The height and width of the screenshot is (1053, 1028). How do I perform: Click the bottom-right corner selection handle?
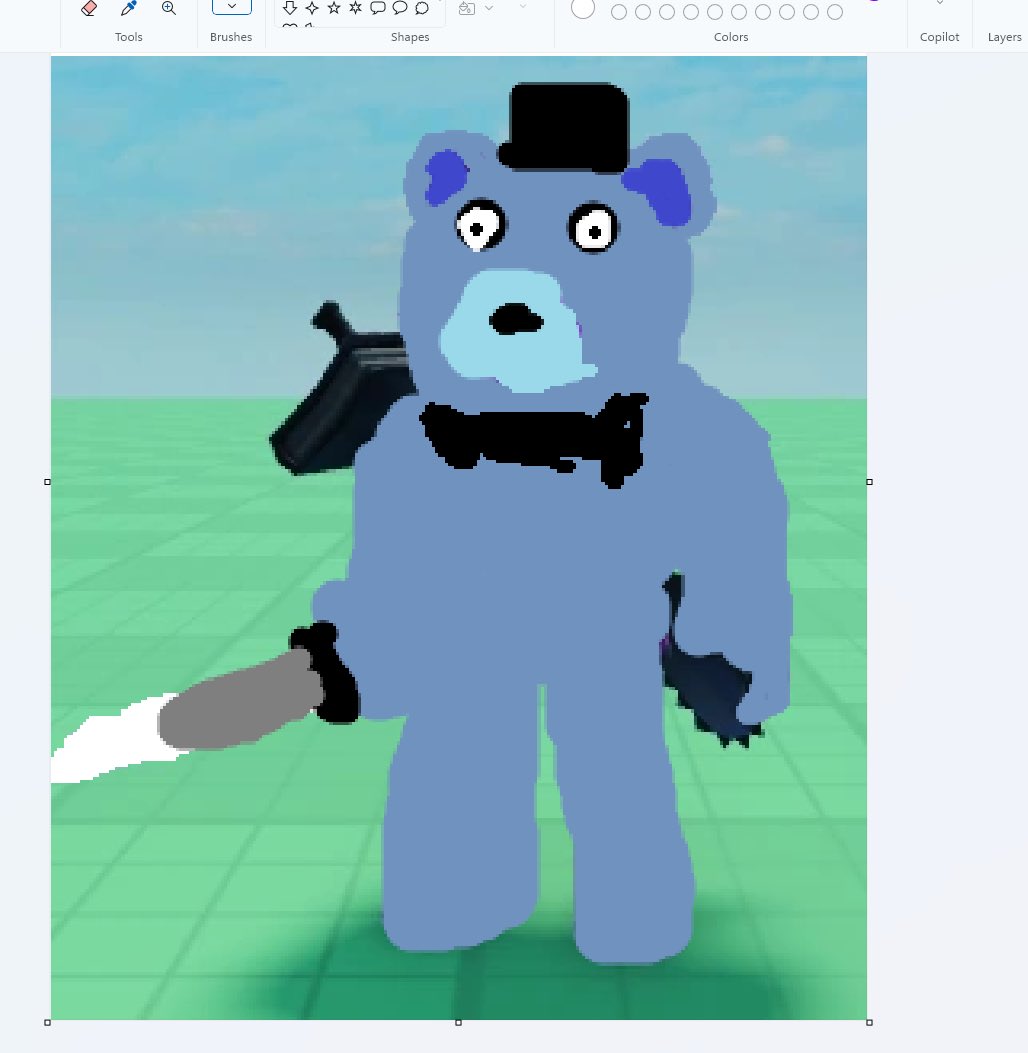tap(870, 1022)
